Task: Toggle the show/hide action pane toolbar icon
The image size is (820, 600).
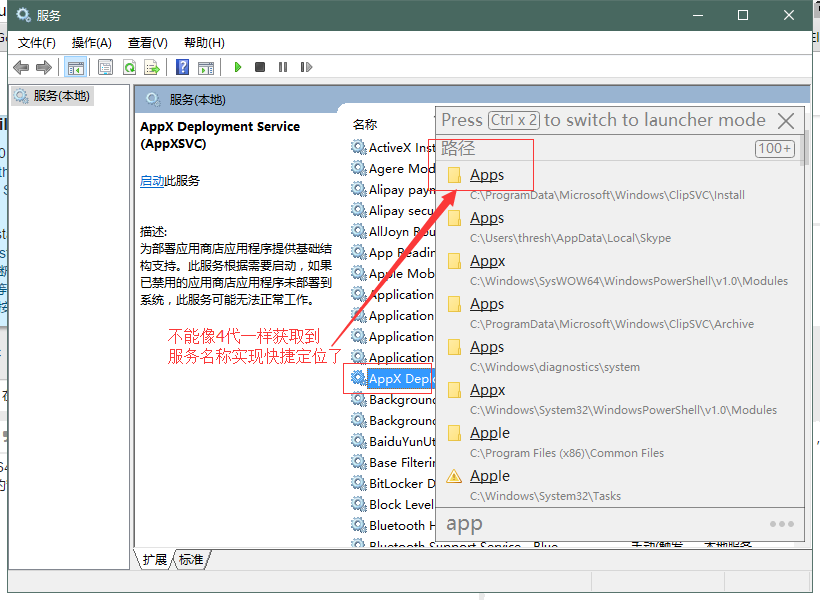Action: [x=206, y=67]
